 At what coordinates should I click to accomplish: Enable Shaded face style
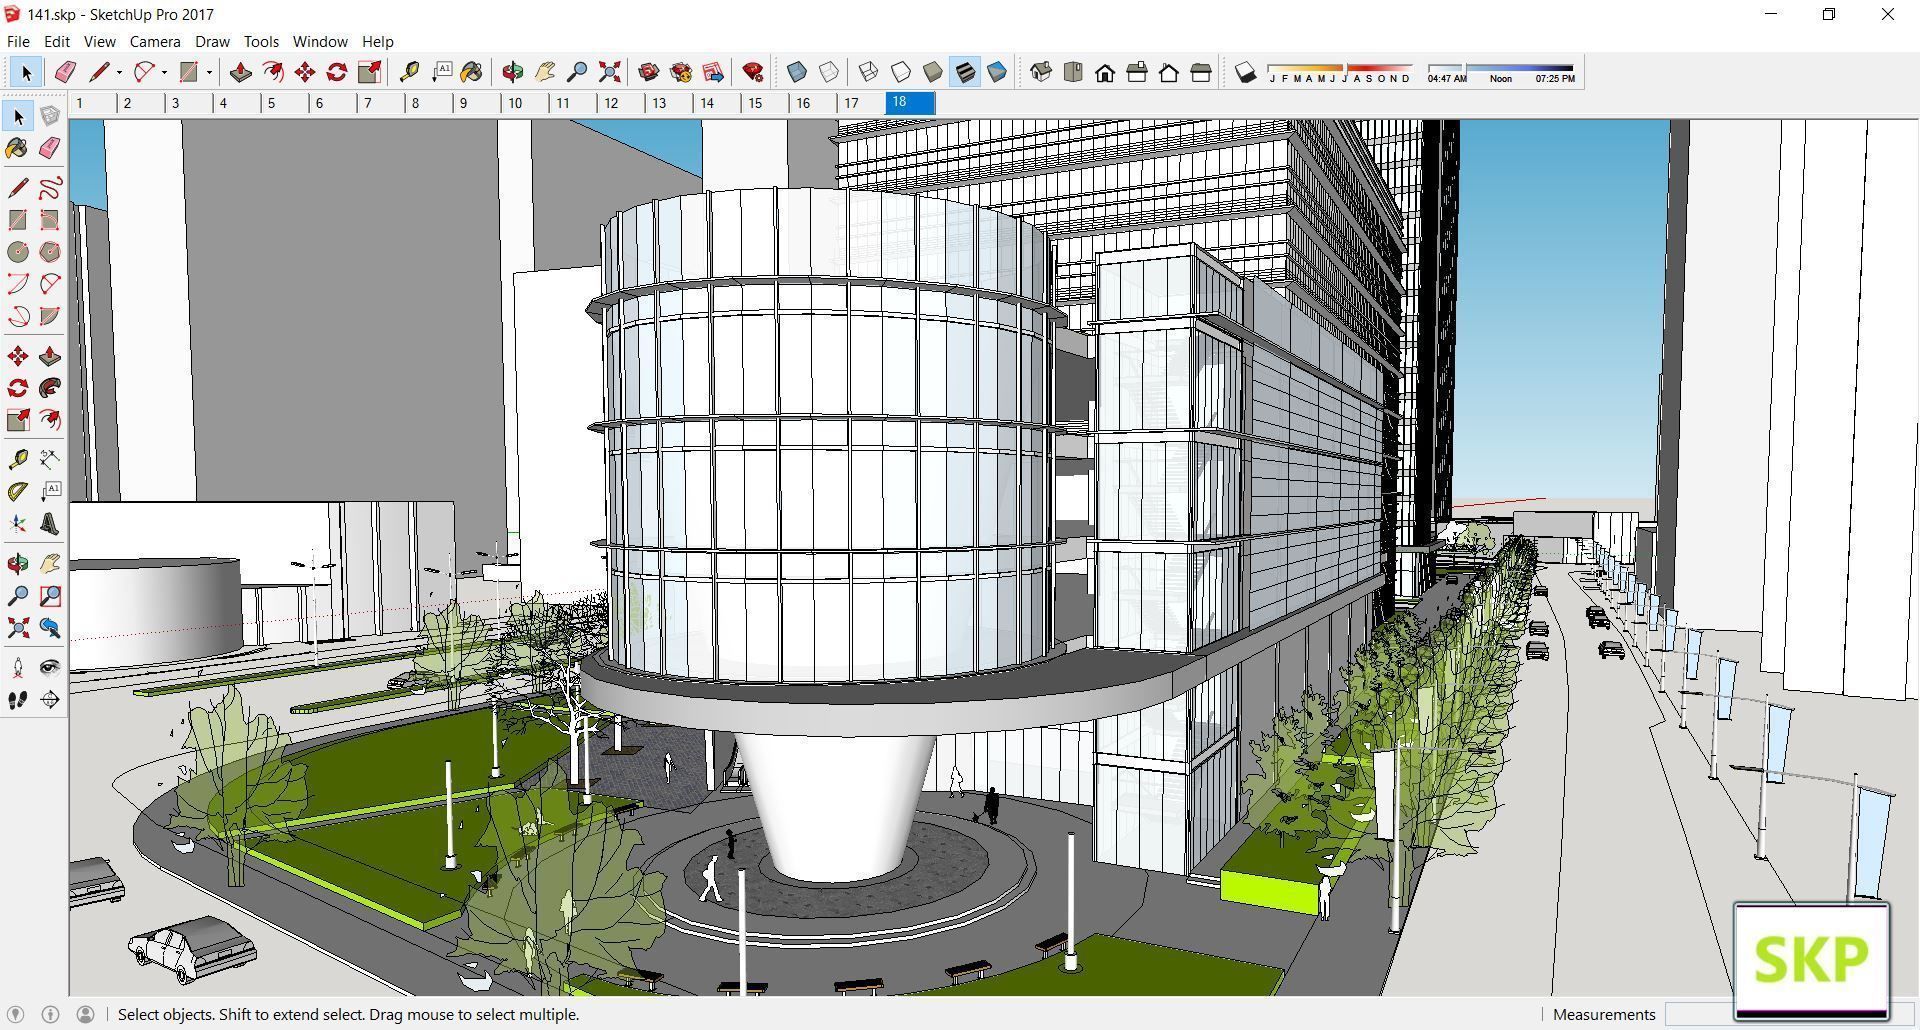tap(933, 72)
